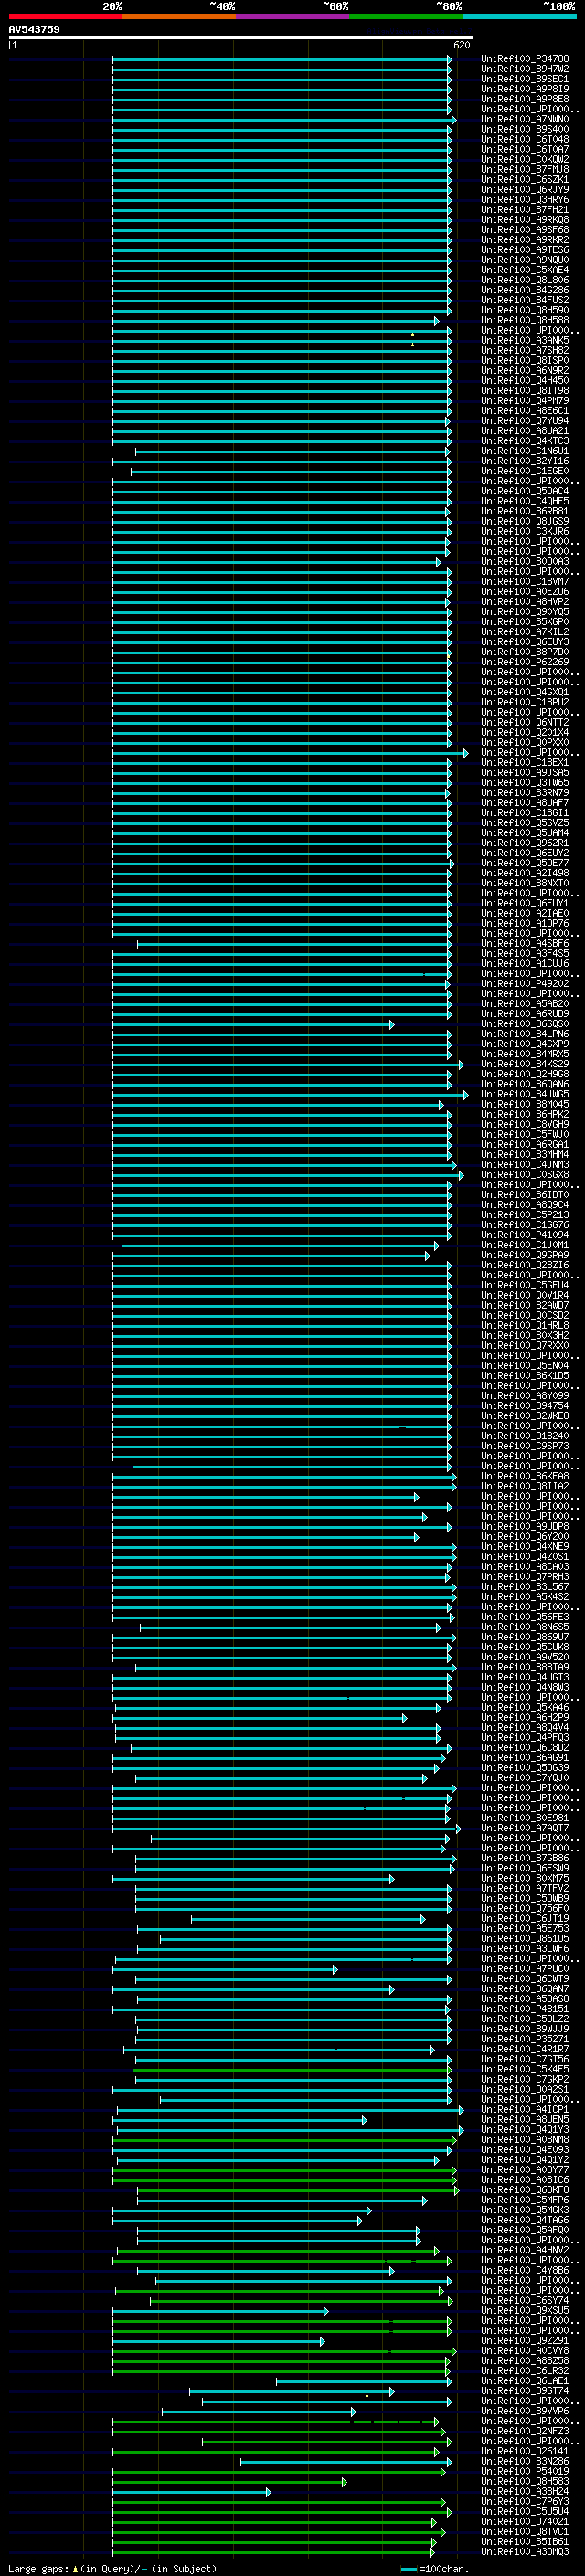This screenshot has height=2576, width=585.
Task: Select hit UniRef100_A3ANK5
Action: tap(525, 340)
